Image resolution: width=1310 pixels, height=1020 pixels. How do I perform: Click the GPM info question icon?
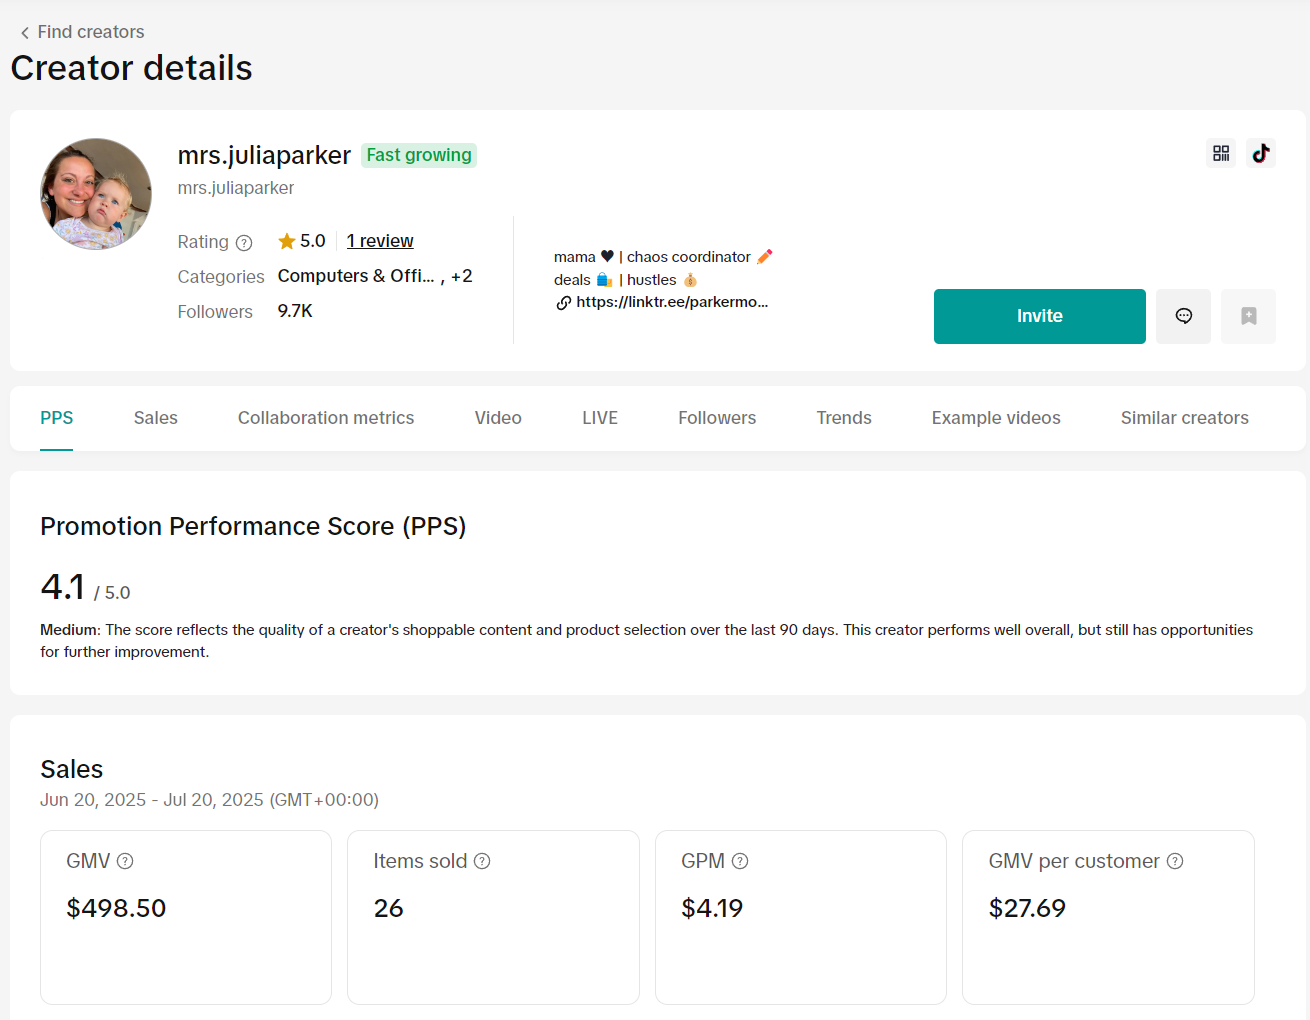tap(740, 861)
